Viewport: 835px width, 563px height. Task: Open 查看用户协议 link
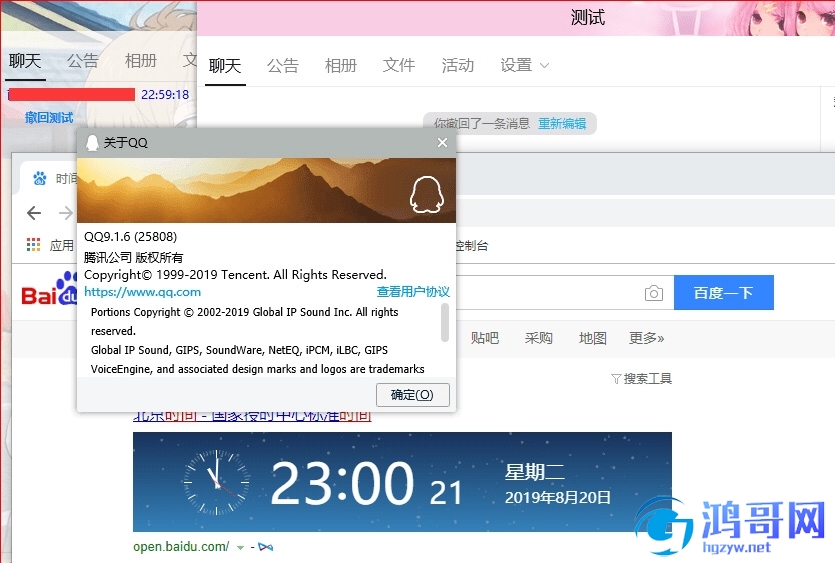(413, 292)
